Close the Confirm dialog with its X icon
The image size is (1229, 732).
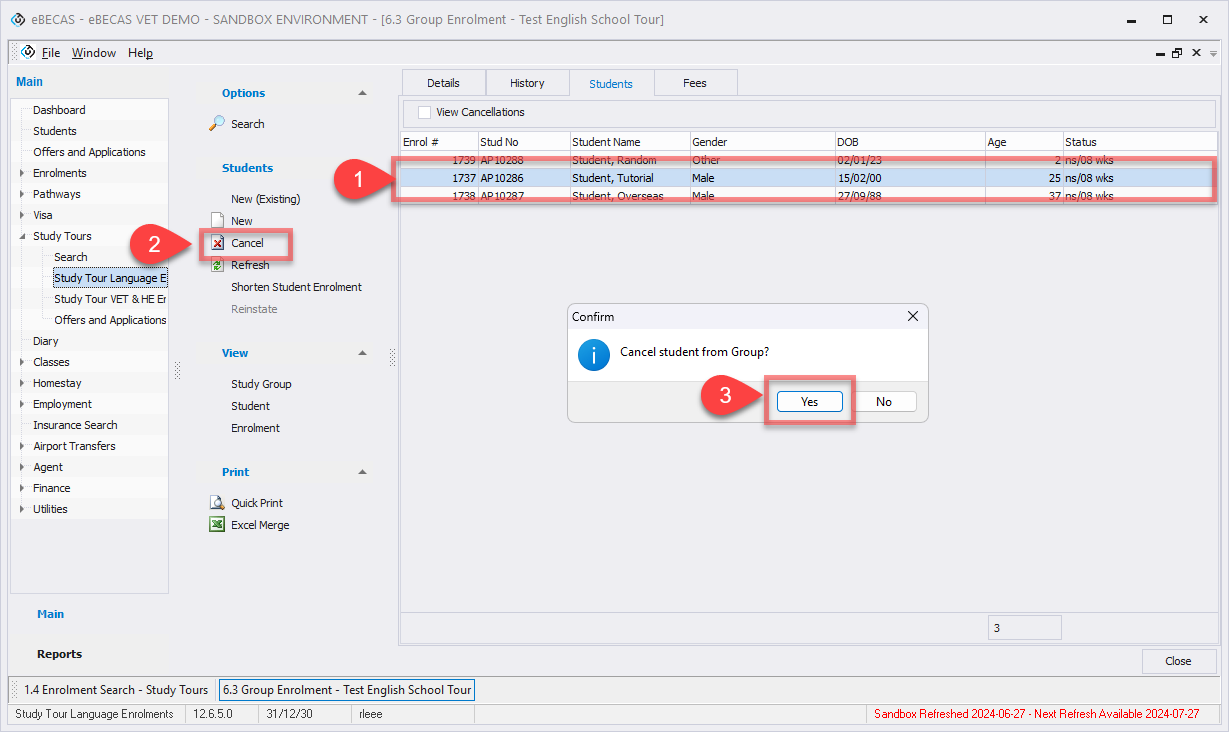tap(912, 317)
